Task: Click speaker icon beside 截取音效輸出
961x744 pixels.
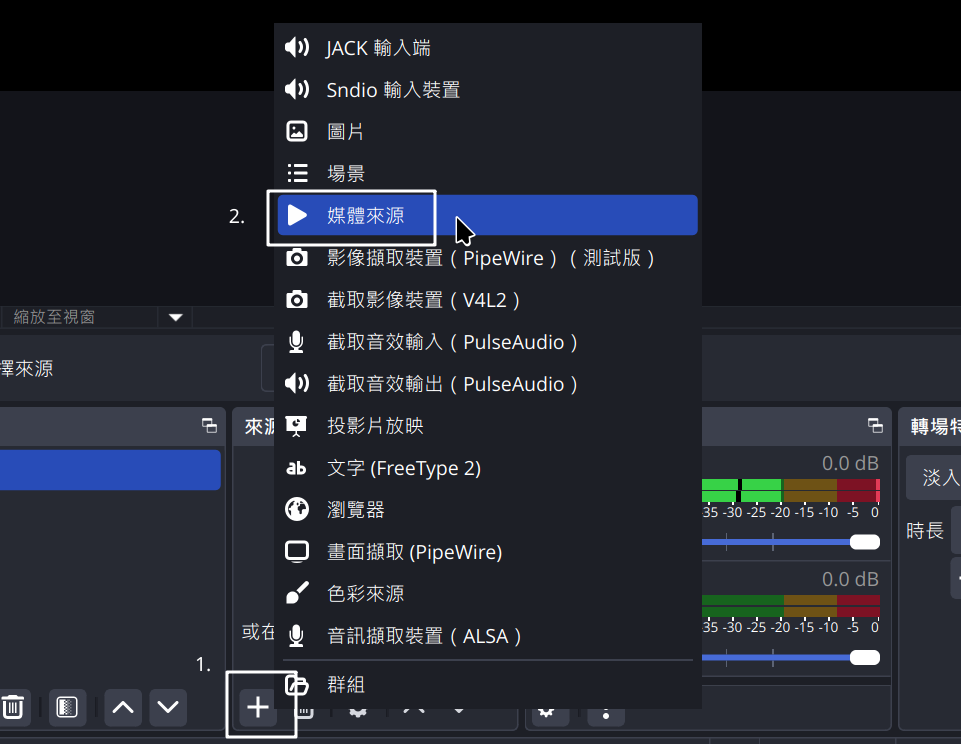Action: pos(297,384)
